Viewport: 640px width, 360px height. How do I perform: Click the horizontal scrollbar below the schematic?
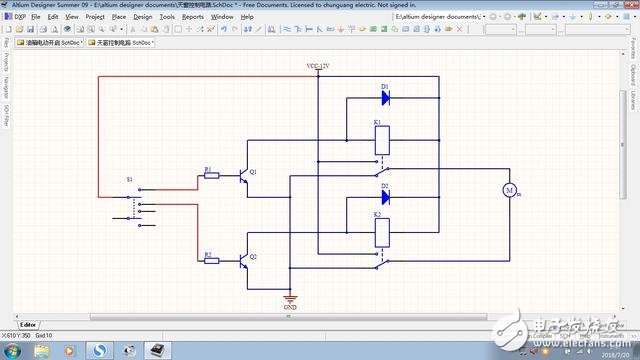click(x=288, y=316)
